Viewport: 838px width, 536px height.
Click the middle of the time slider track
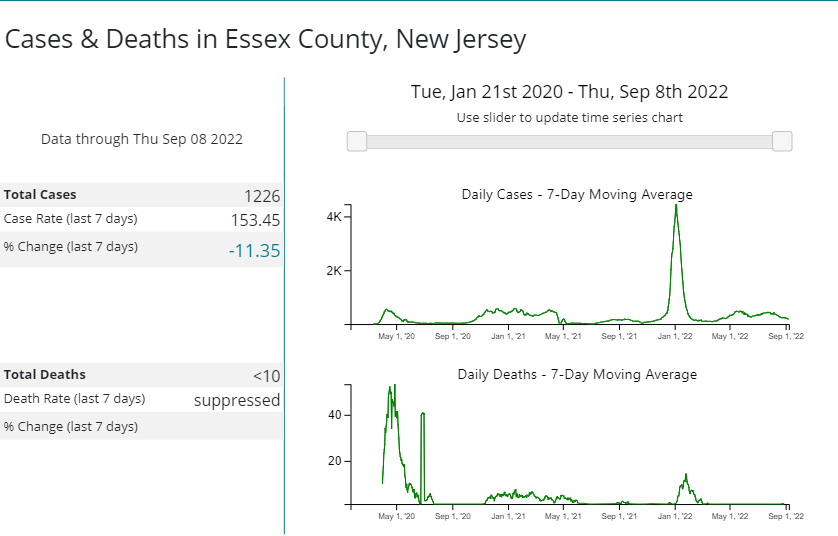click(569, 142)
